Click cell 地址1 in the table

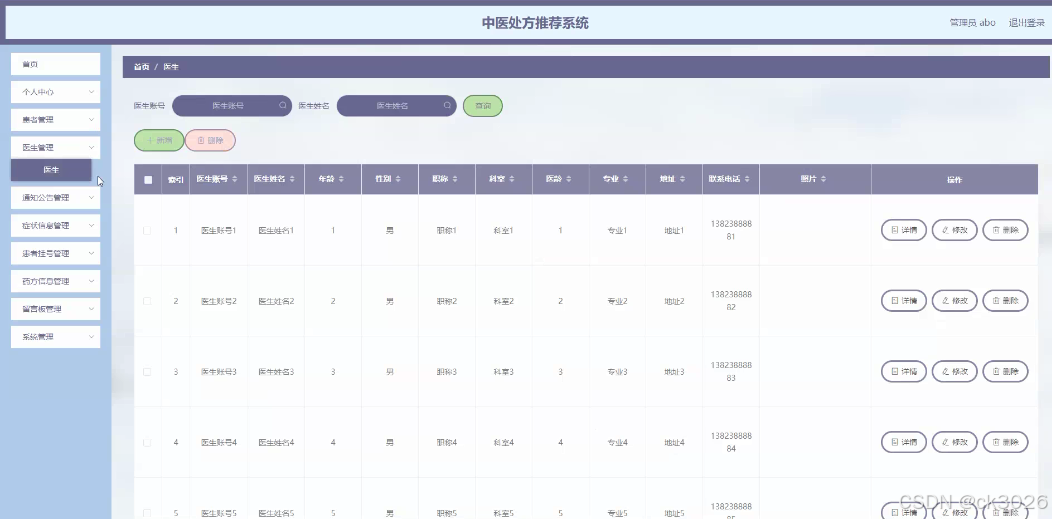(674, 231)
